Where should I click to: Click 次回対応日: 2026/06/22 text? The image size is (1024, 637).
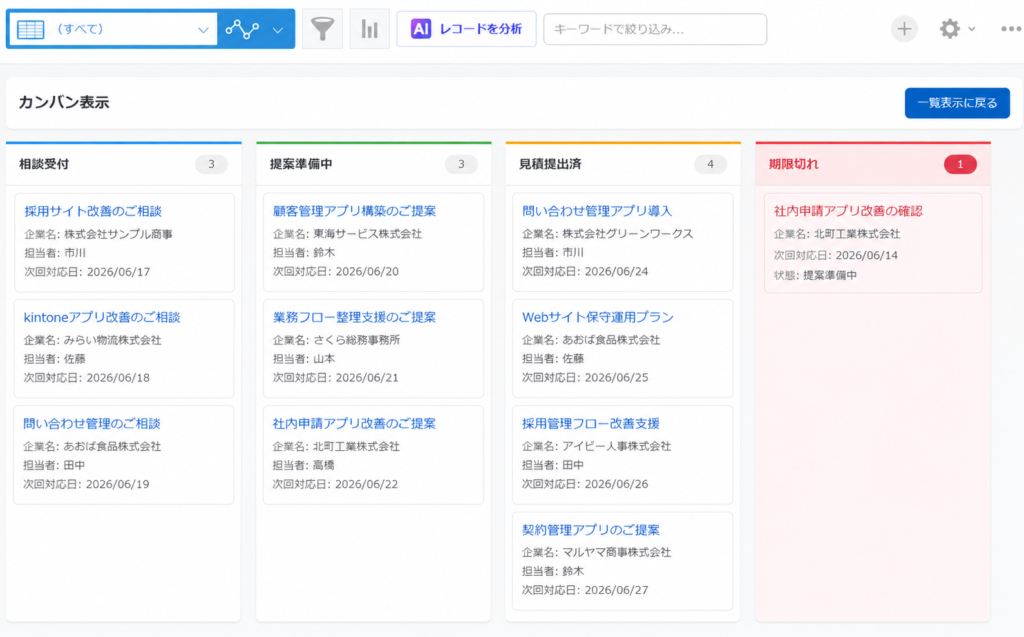336,484
